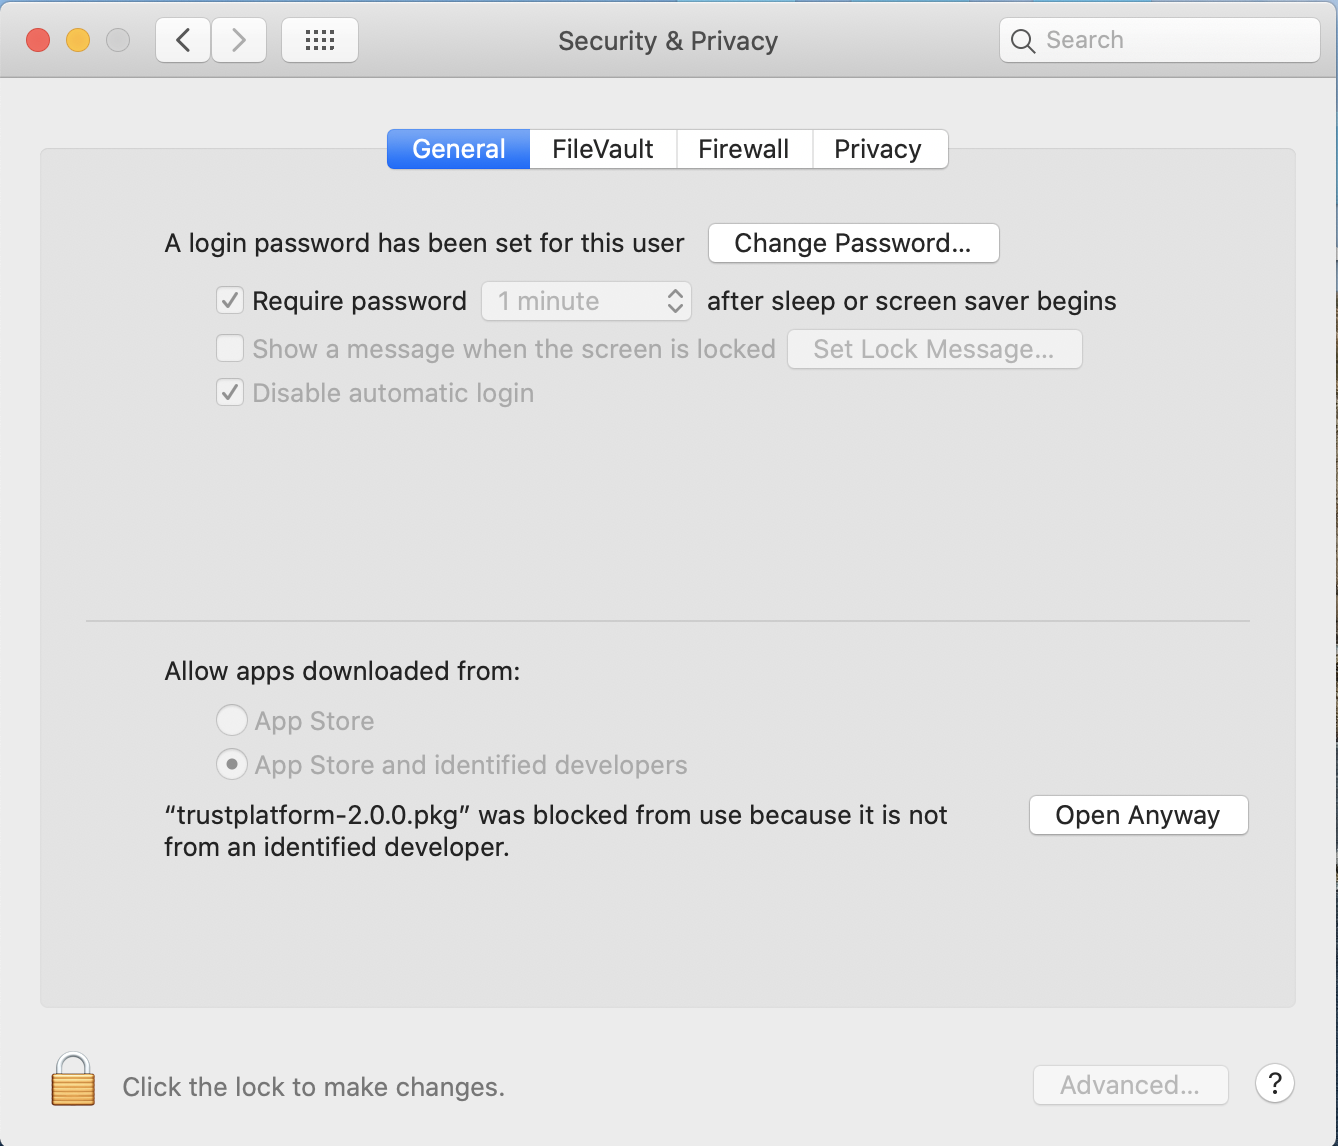Toggle the Require password checkbox

pyautogui.click(x=230, y=300)
